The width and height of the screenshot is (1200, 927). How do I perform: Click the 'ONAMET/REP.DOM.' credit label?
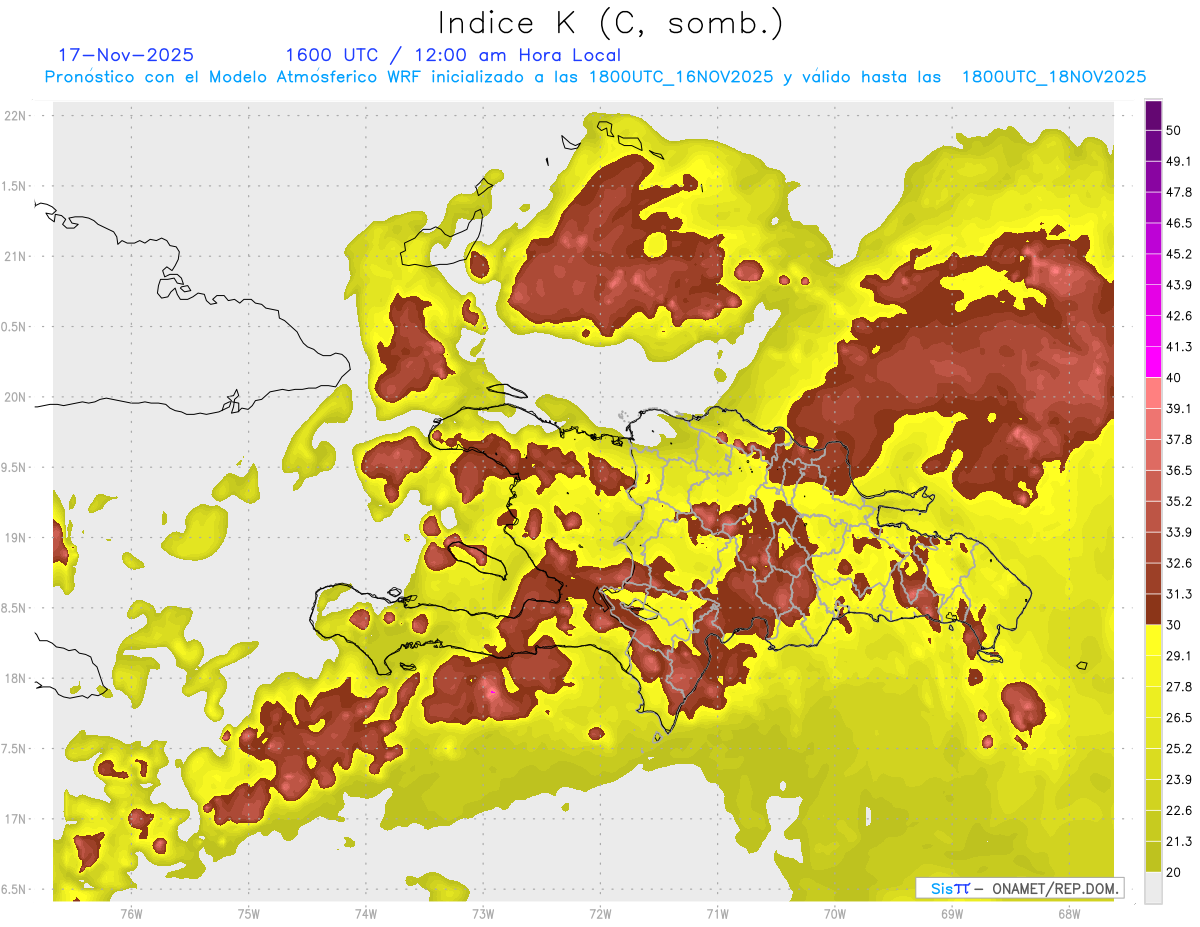1055,888
